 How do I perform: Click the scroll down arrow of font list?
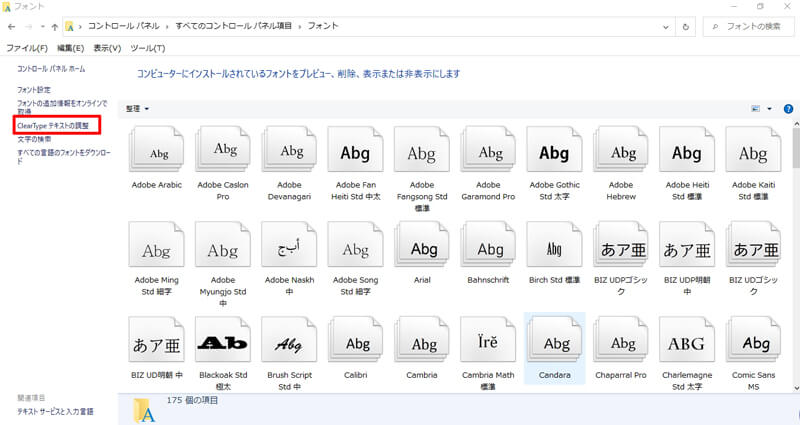pyautogui.click(x=796, y=388)
